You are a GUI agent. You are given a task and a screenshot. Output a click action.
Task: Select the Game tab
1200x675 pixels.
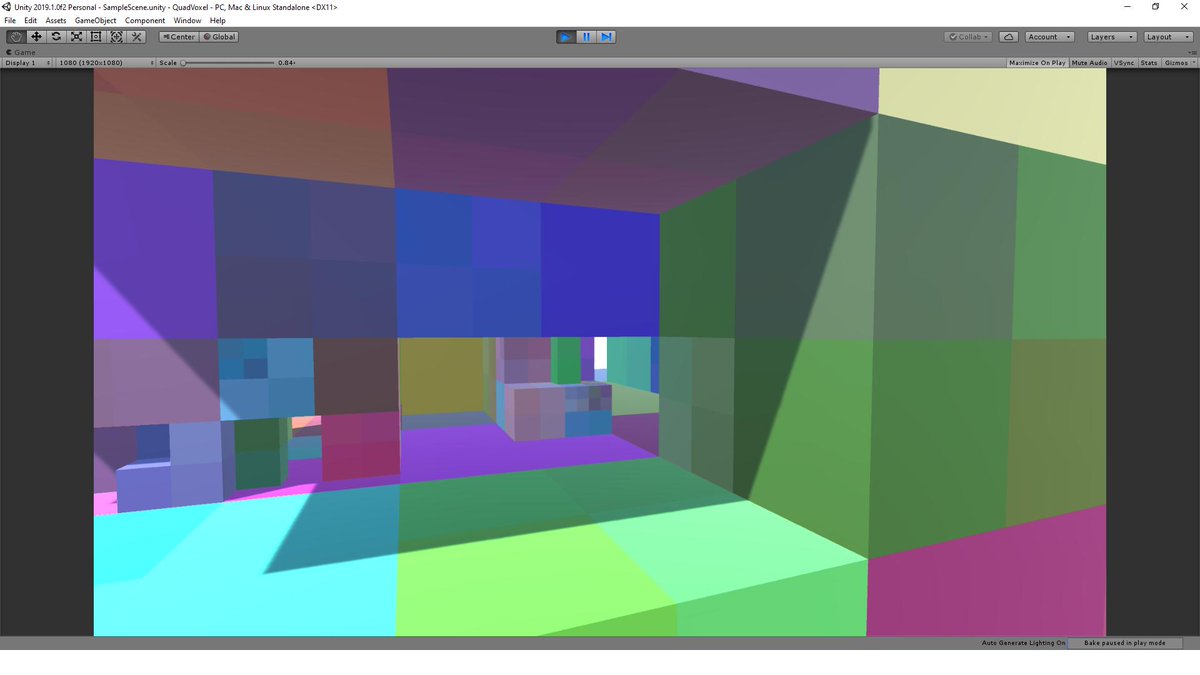pos(21,52)
